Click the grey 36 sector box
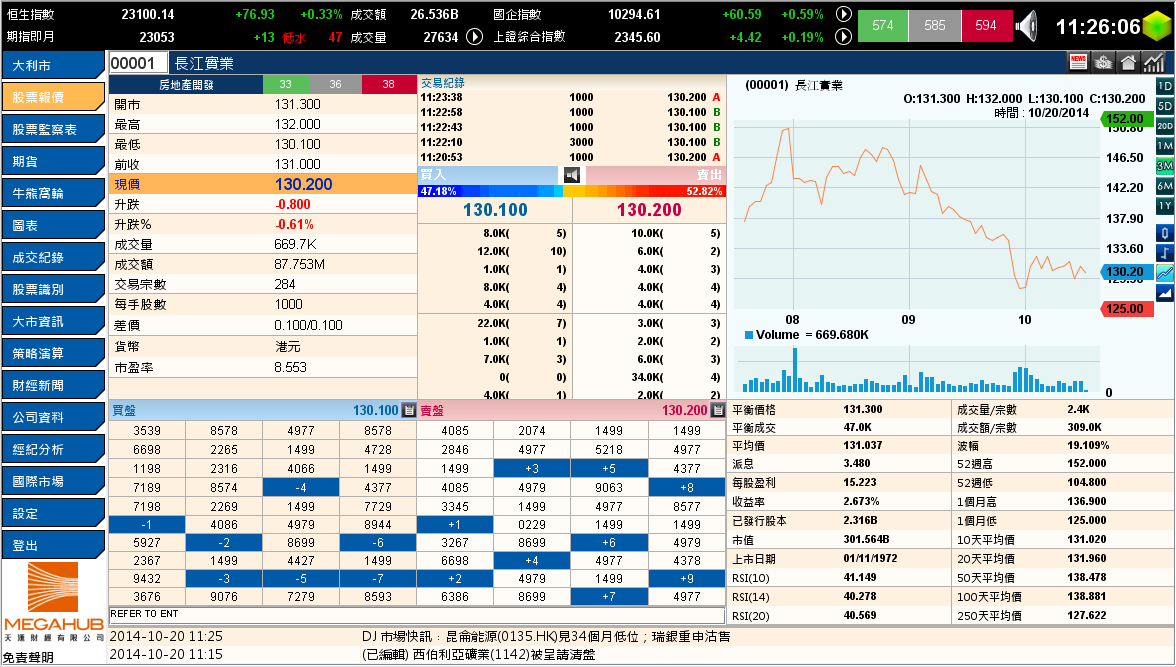The width and height of the screenshot is (1176, 667). 335,85
